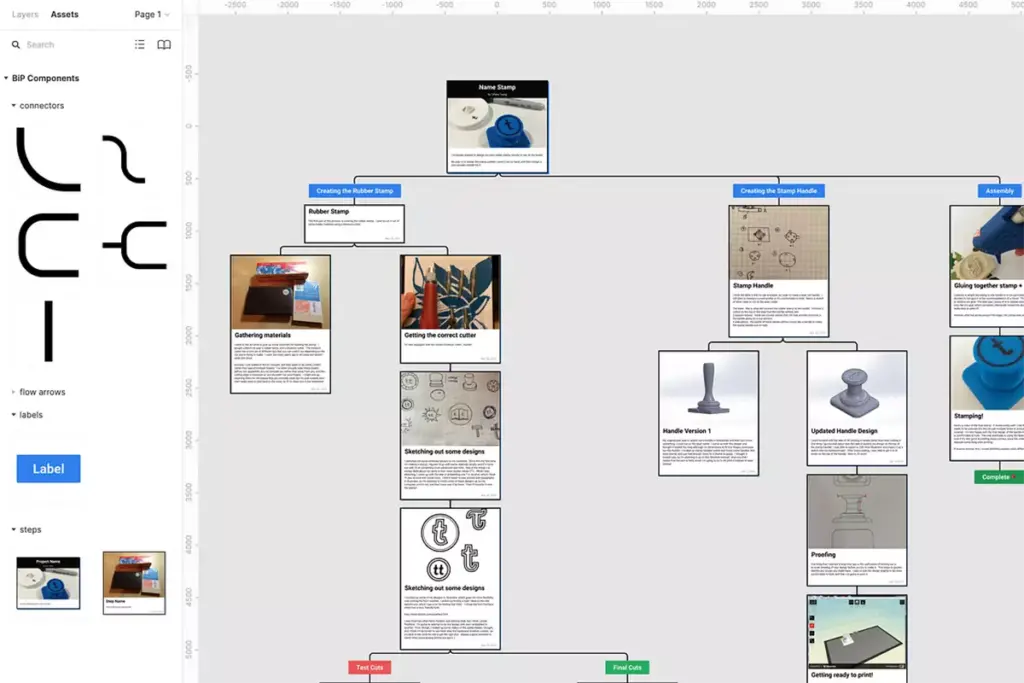1024x683 pixels.
Task: Select the S-curve connector component
Action: click(x=124, y=159)
